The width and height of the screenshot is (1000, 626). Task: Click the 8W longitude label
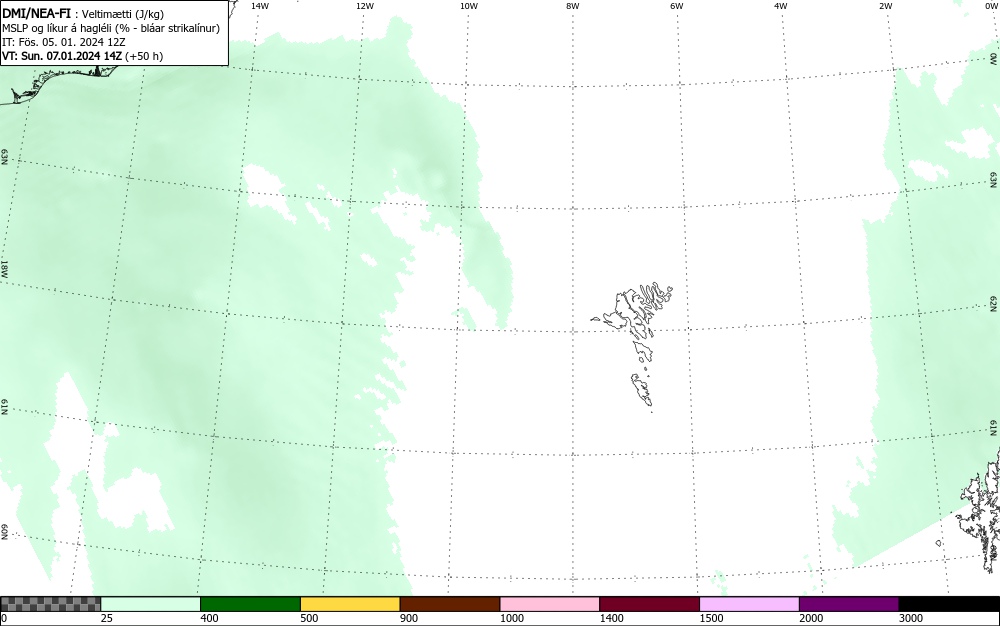pyautogui.click(x=573, y=6)
